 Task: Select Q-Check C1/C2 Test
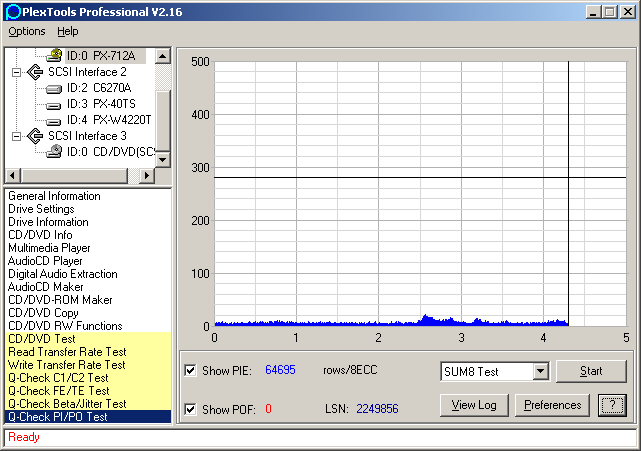[x=88, y=378]
